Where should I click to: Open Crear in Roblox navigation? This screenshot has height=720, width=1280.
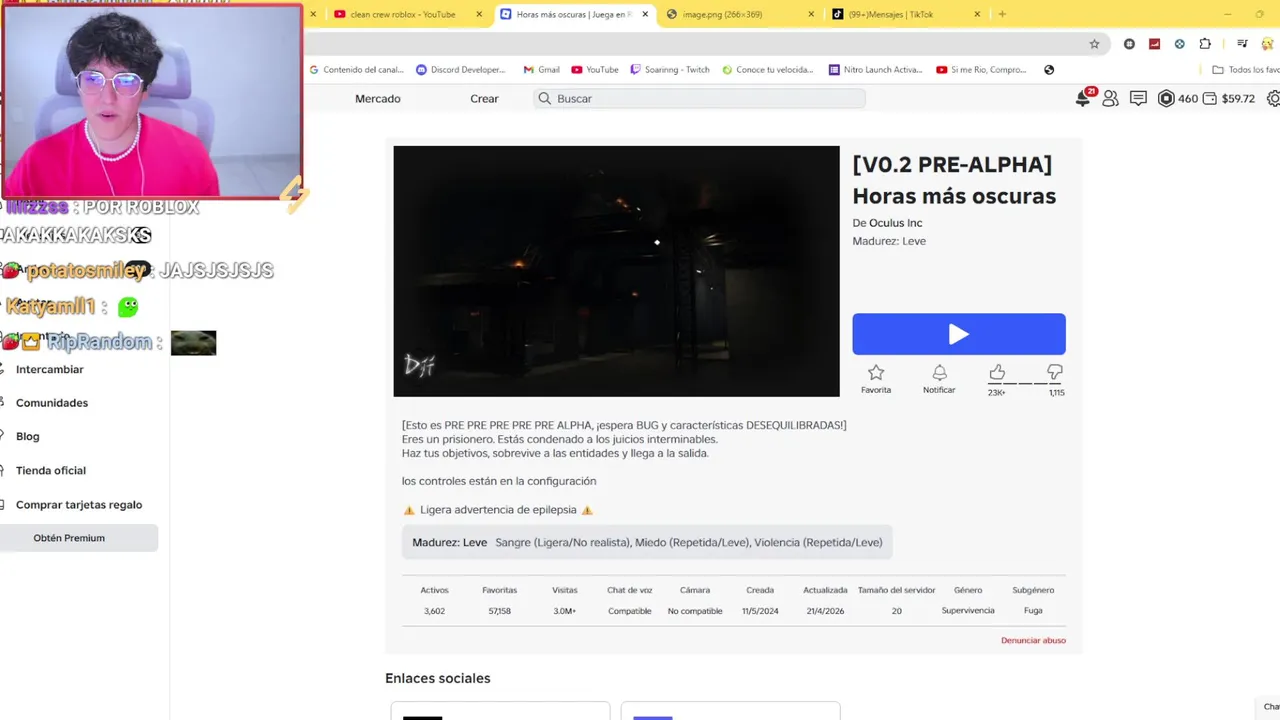click(x=484, y=98)
